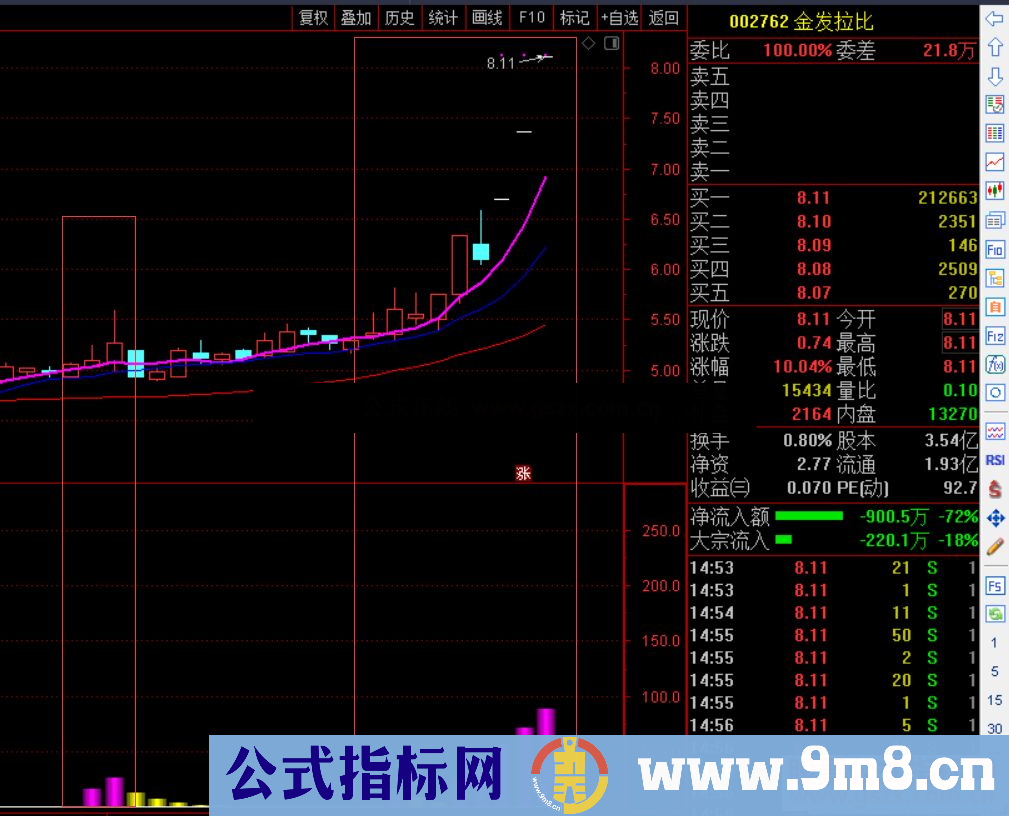Click the down arrow icon in right sidebar
1009x816 pixels.
pyautogui.click(x=994, y=76)
